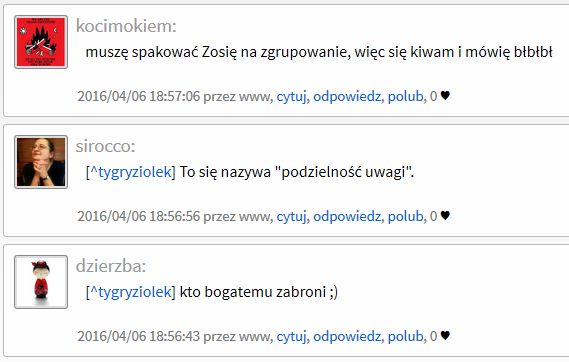Open sirocco's profile photo avatar

click(x=41, y=162)
